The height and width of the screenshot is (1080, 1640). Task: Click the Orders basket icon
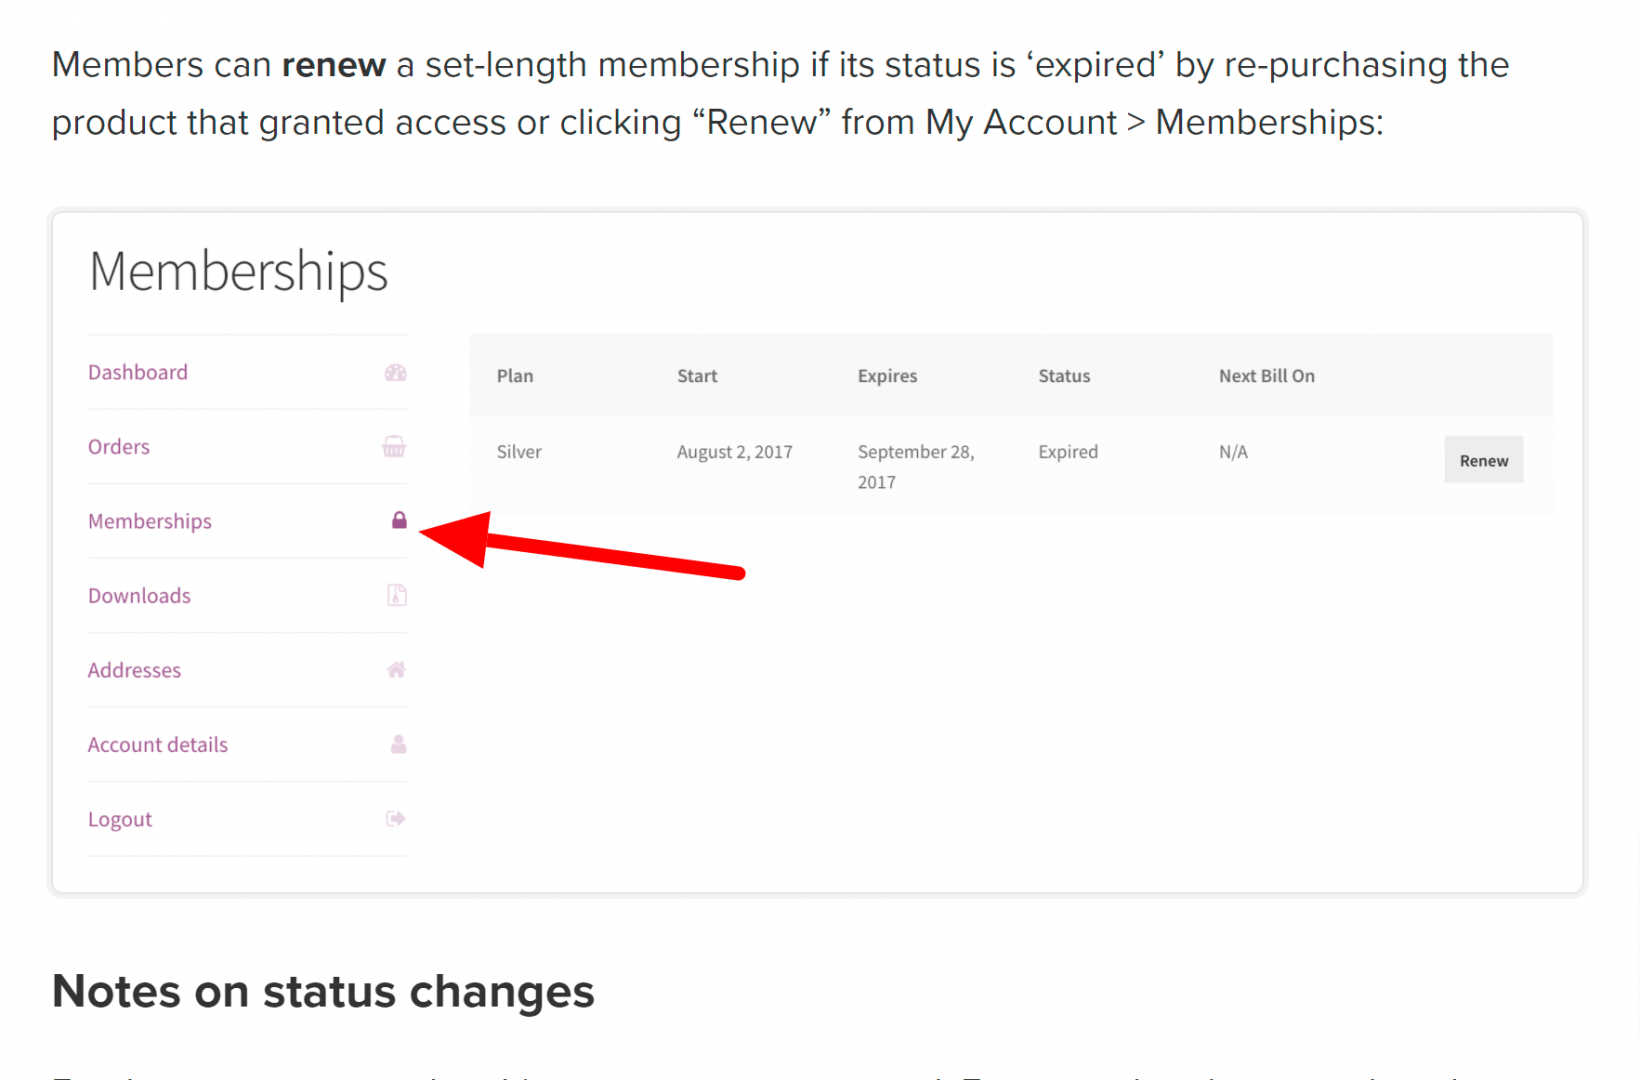point(394,447)
